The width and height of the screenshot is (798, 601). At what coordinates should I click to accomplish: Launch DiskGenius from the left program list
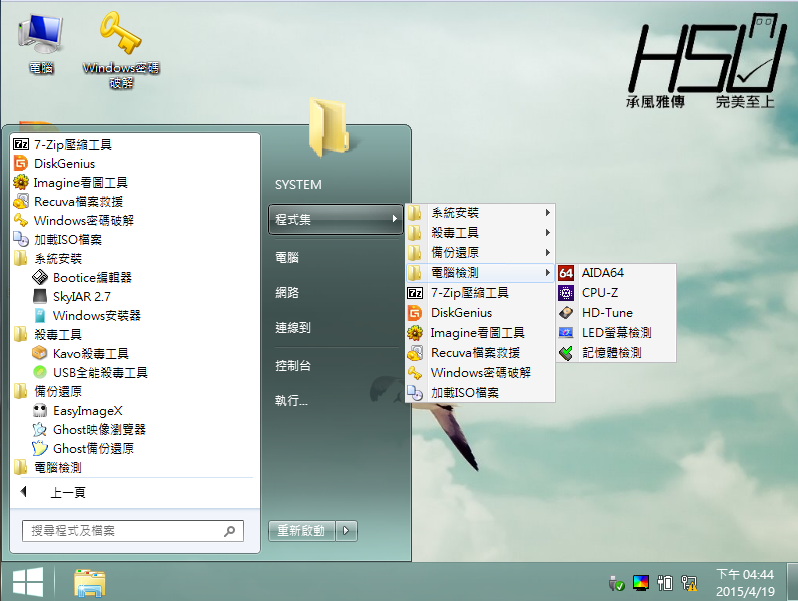click(x=135, y=163)
